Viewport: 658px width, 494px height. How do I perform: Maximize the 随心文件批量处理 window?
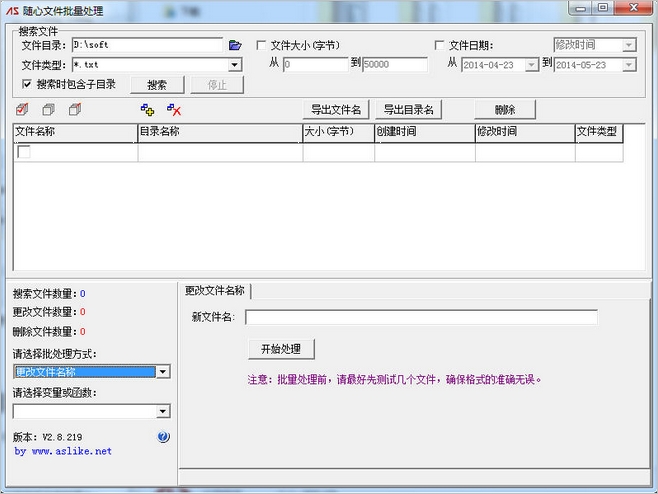click(603, 8)
